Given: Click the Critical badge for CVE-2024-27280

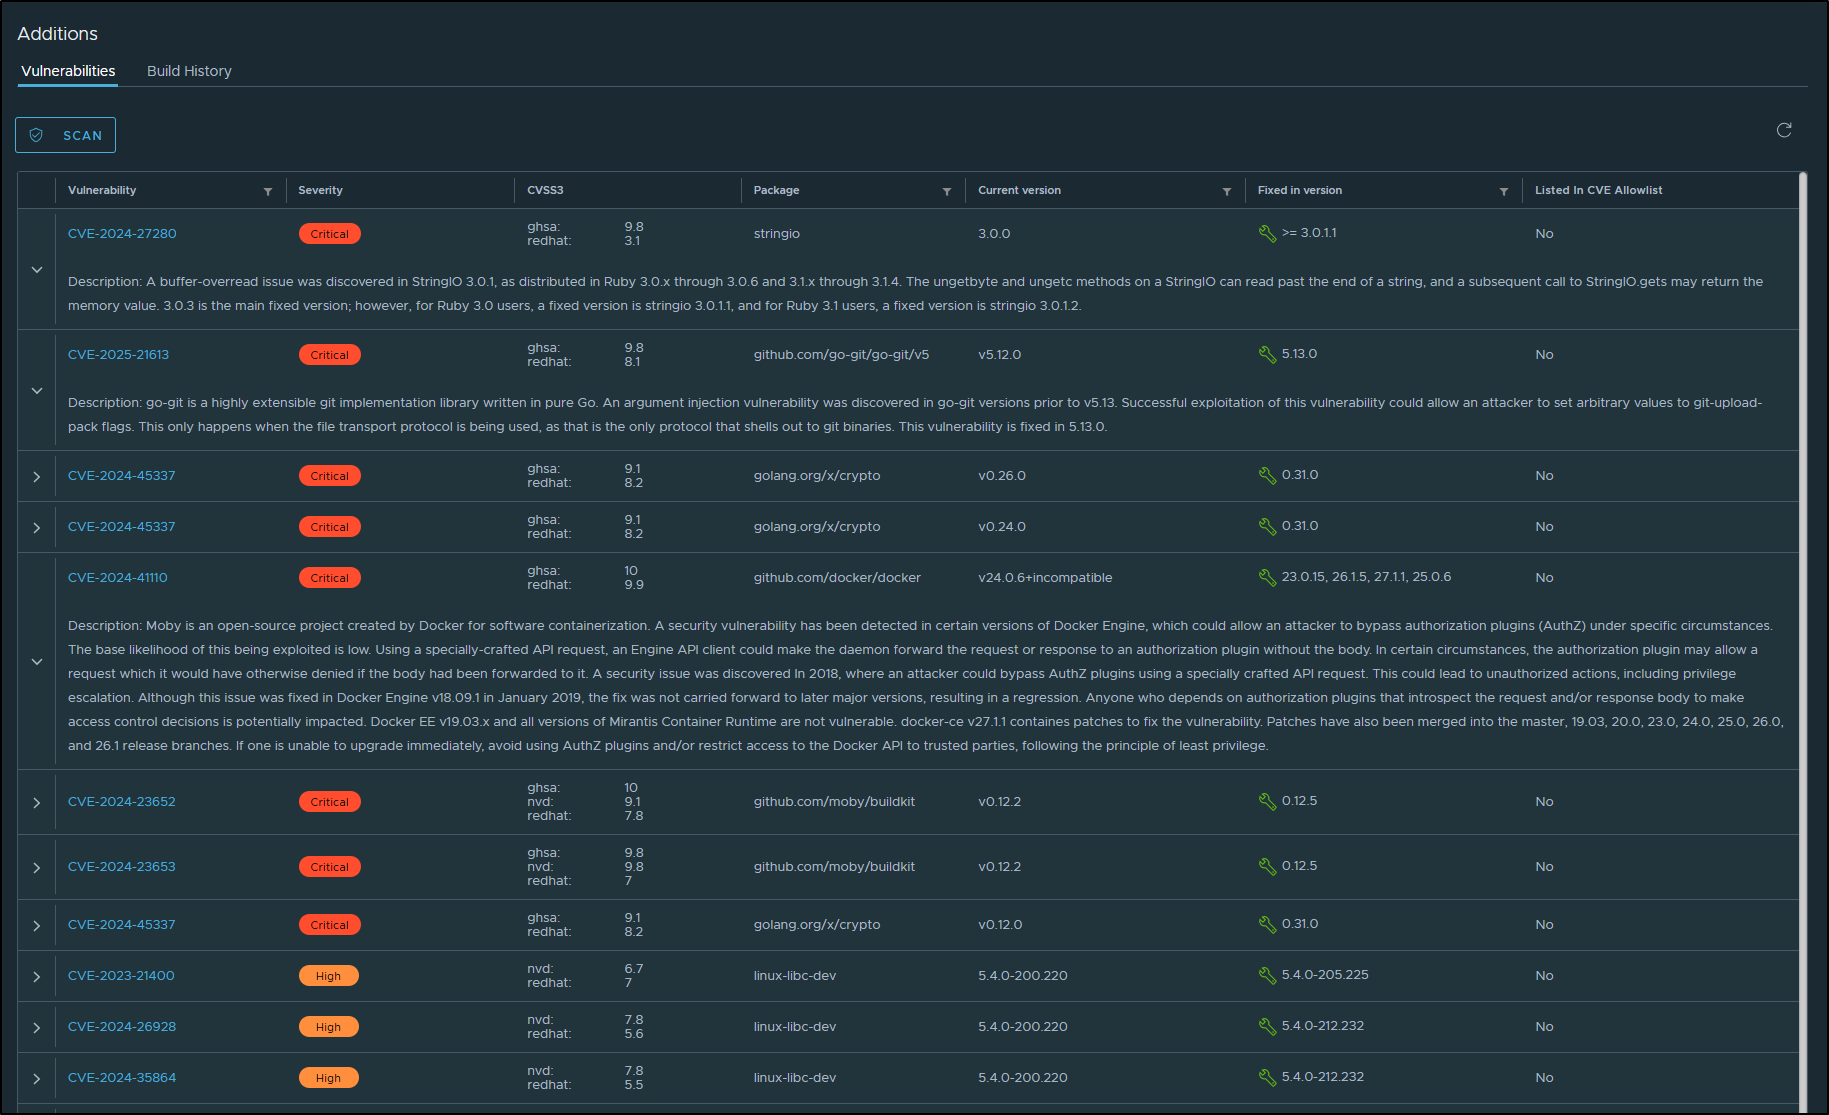Looking at the screenshot, I should (329, 234).
